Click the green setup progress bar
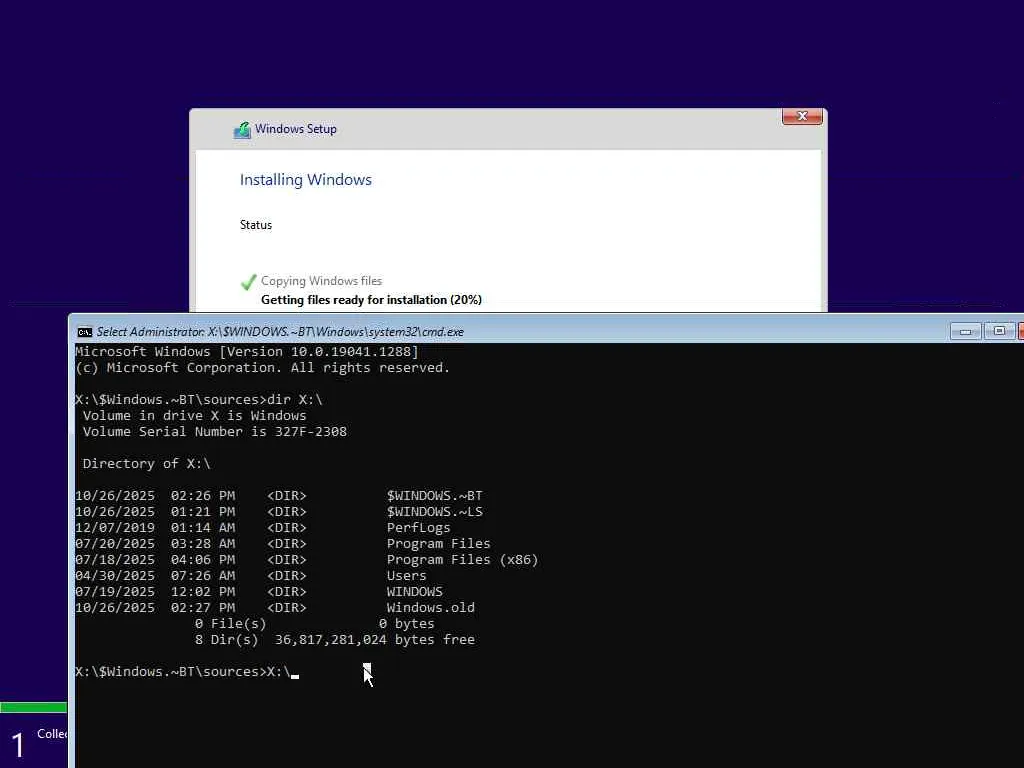Screen dimensions: 1024x768 33,707
